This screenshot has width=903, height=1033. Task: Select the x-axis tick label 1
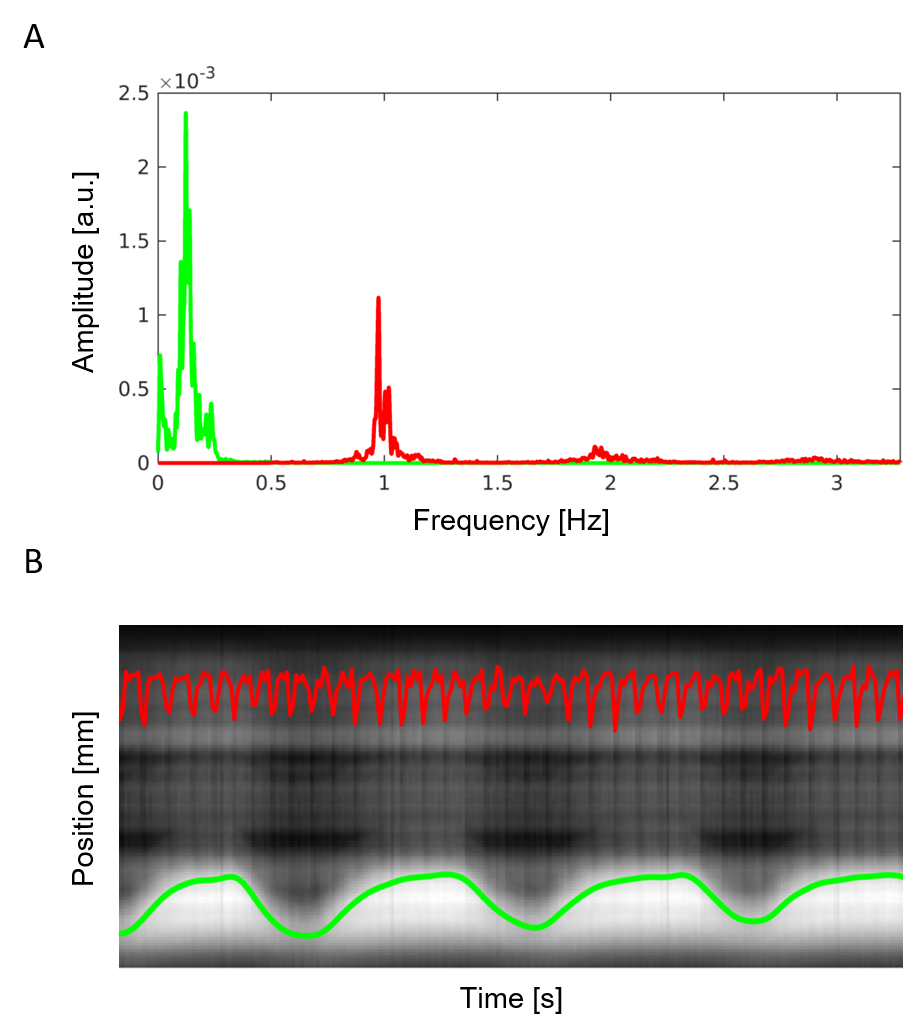pos(384,483)
